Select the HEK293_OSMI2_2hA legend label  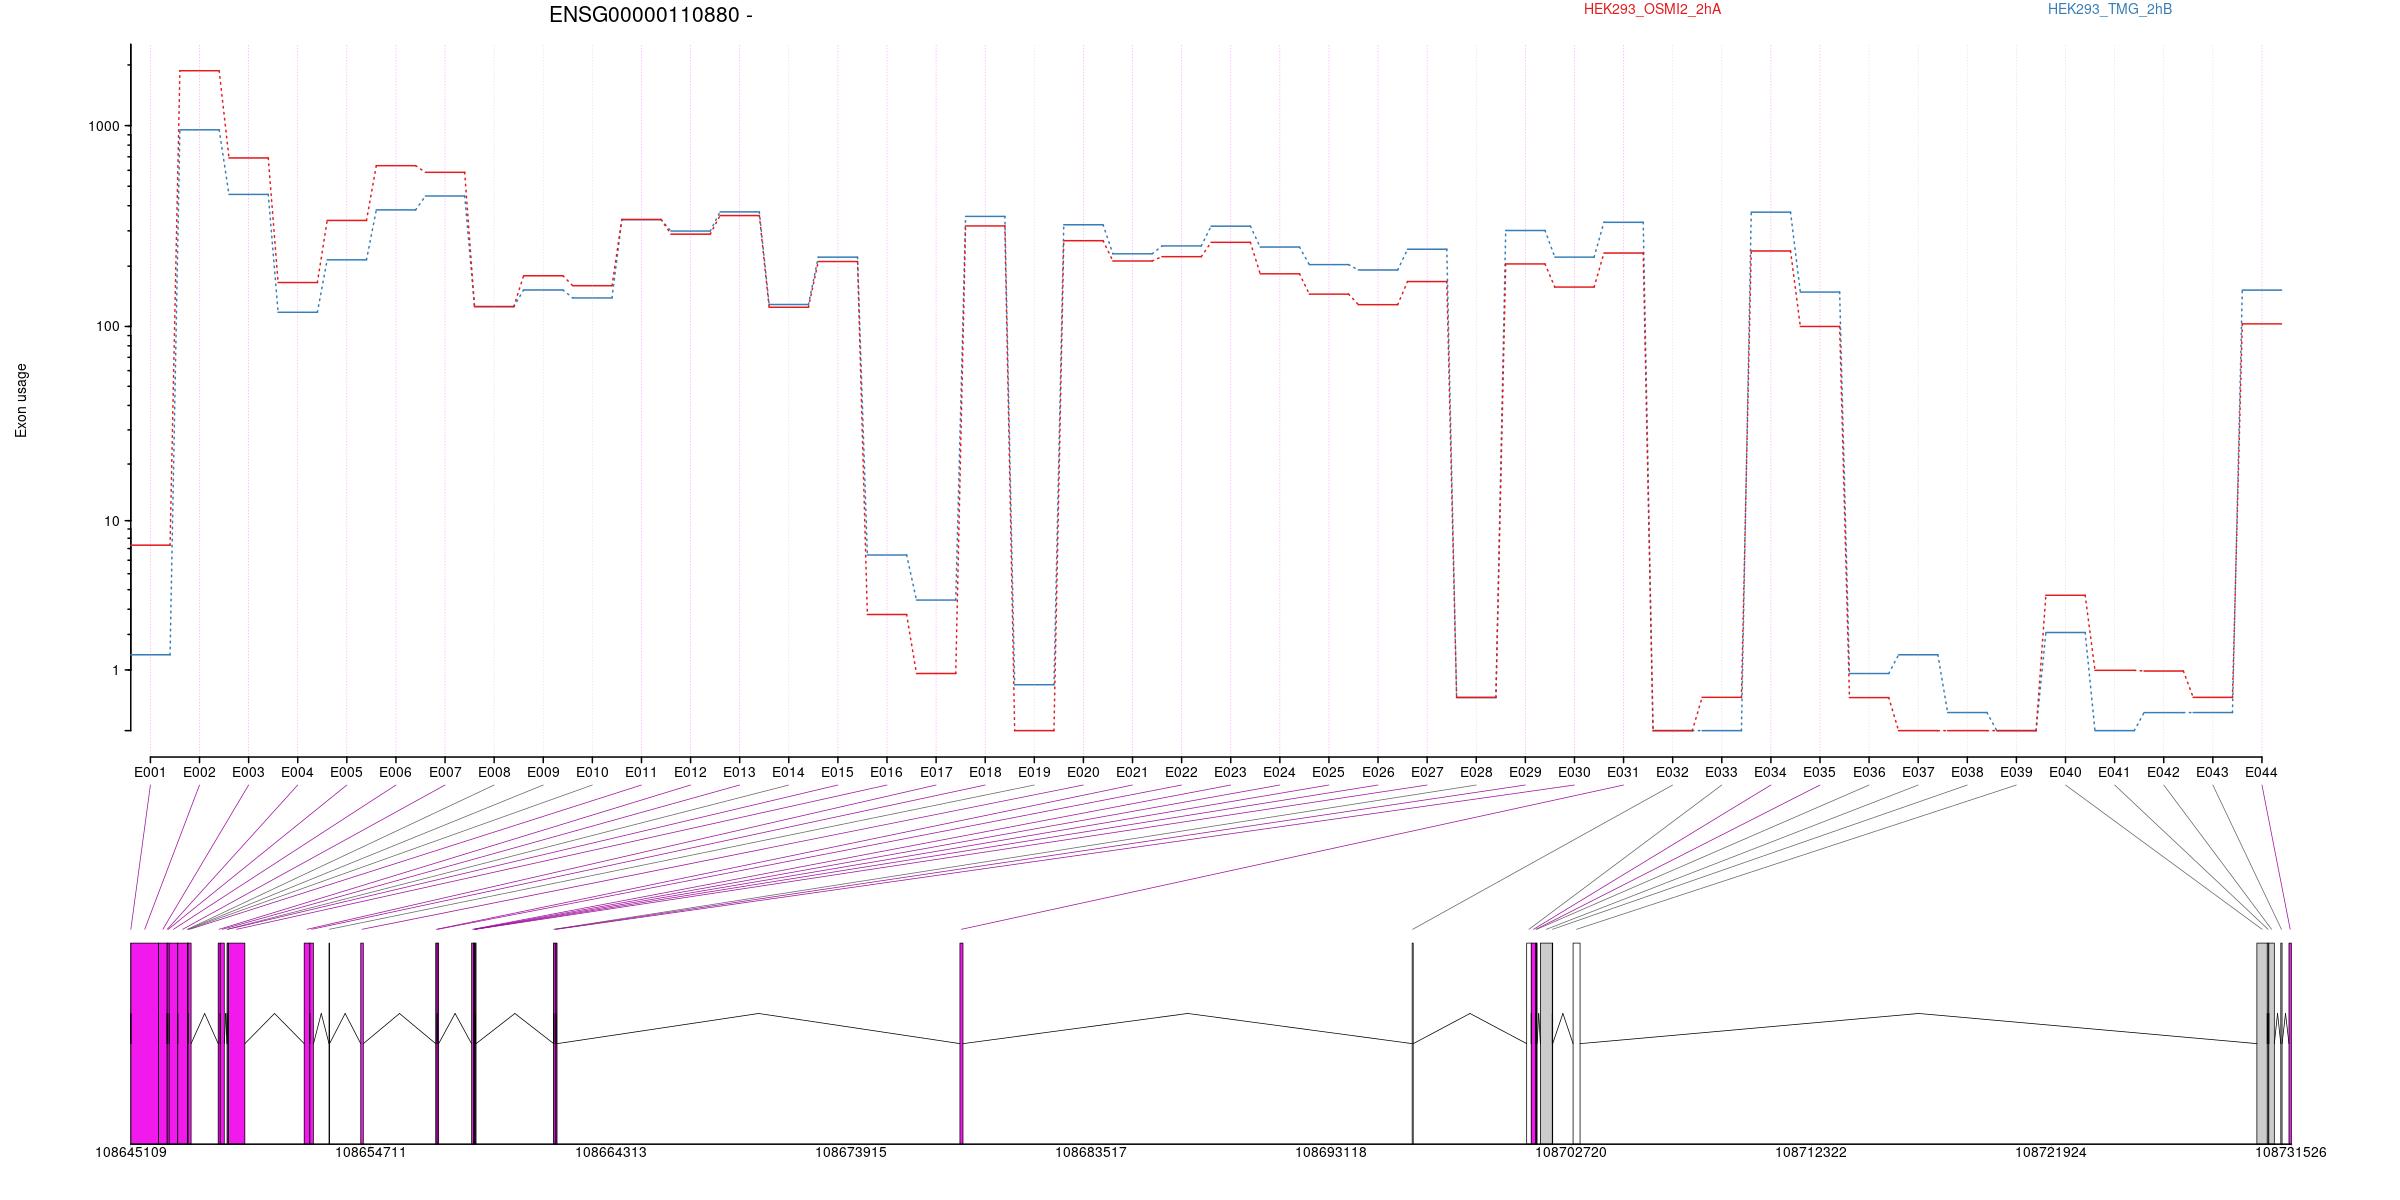[1652, 9]
